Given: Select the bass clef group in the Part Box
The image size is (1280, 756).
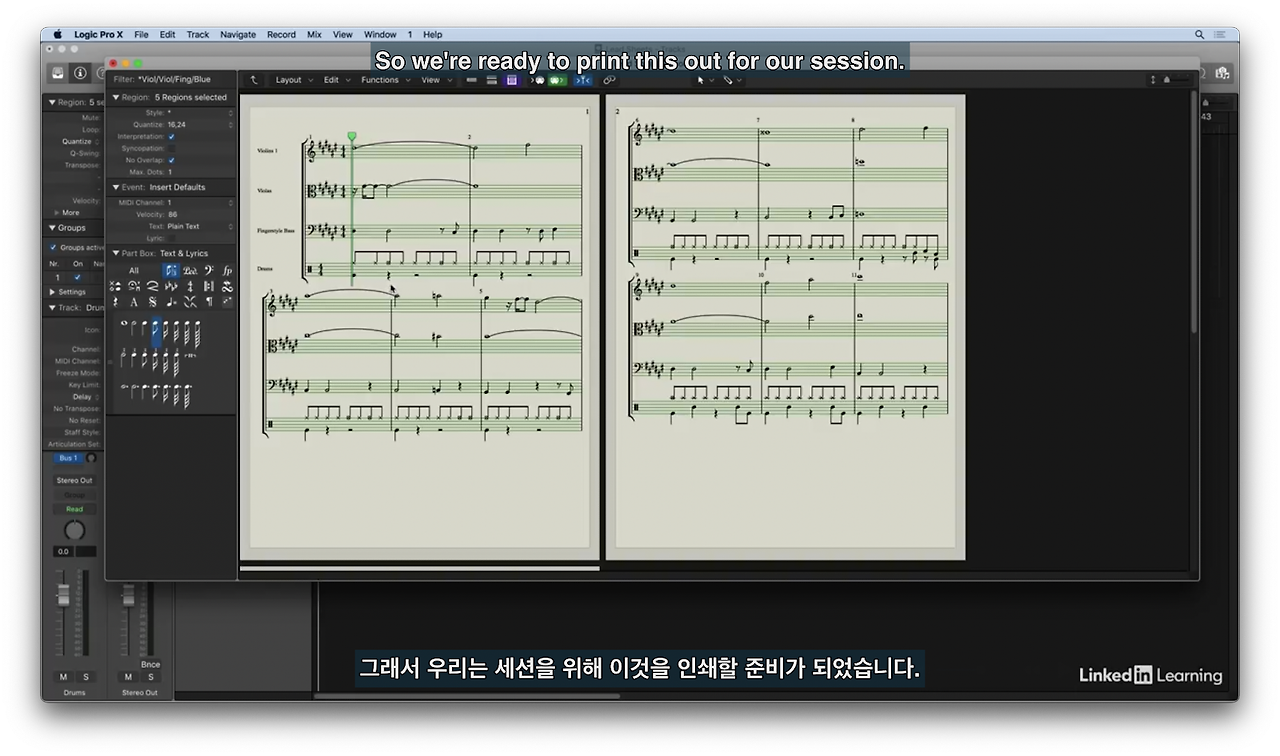Looking at the screenshot, I should pyautogui.click(x=209, y=270).
